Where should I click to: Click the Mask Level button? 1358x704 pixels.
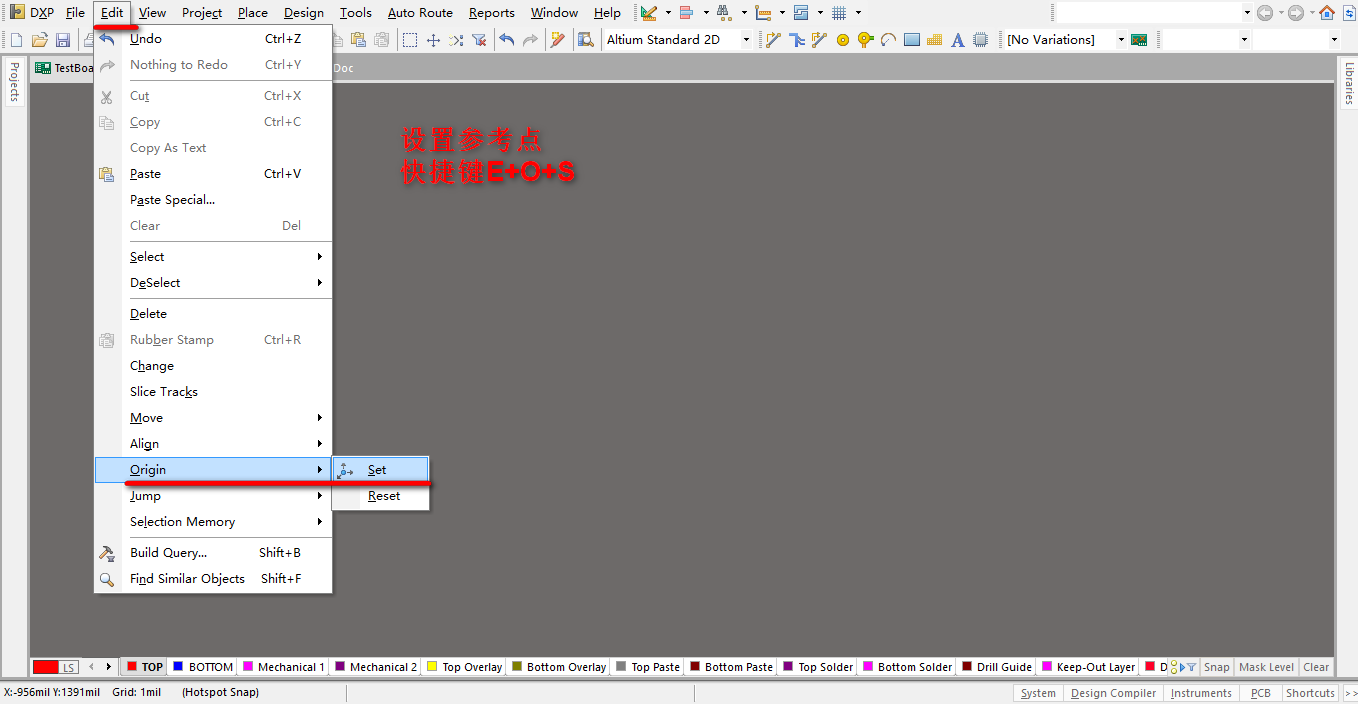(x=1266, y=667)
